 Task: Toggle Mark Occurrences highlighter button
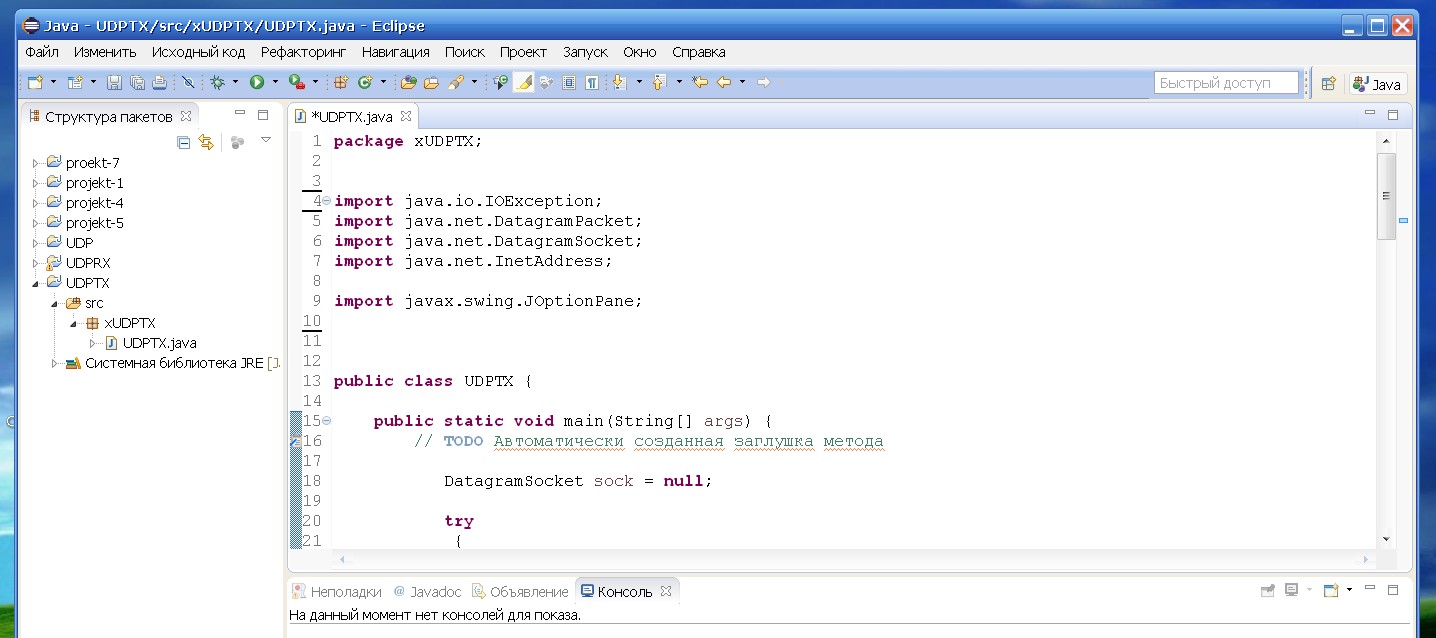coord(523,83)
